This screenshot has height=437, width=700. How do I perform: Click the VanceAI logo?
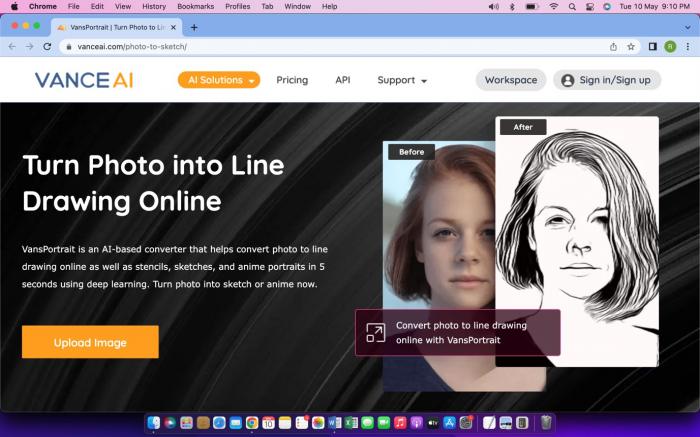click(84, 80)
